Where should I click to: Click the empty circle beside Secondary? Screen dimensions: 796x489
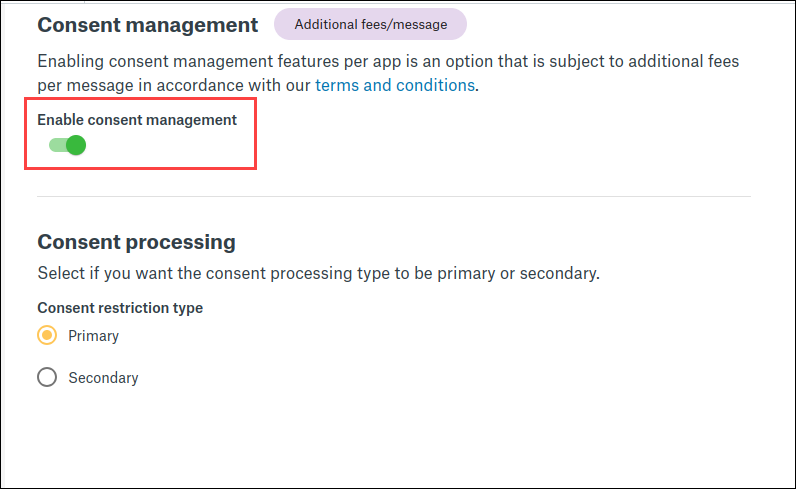coord(47,378)
